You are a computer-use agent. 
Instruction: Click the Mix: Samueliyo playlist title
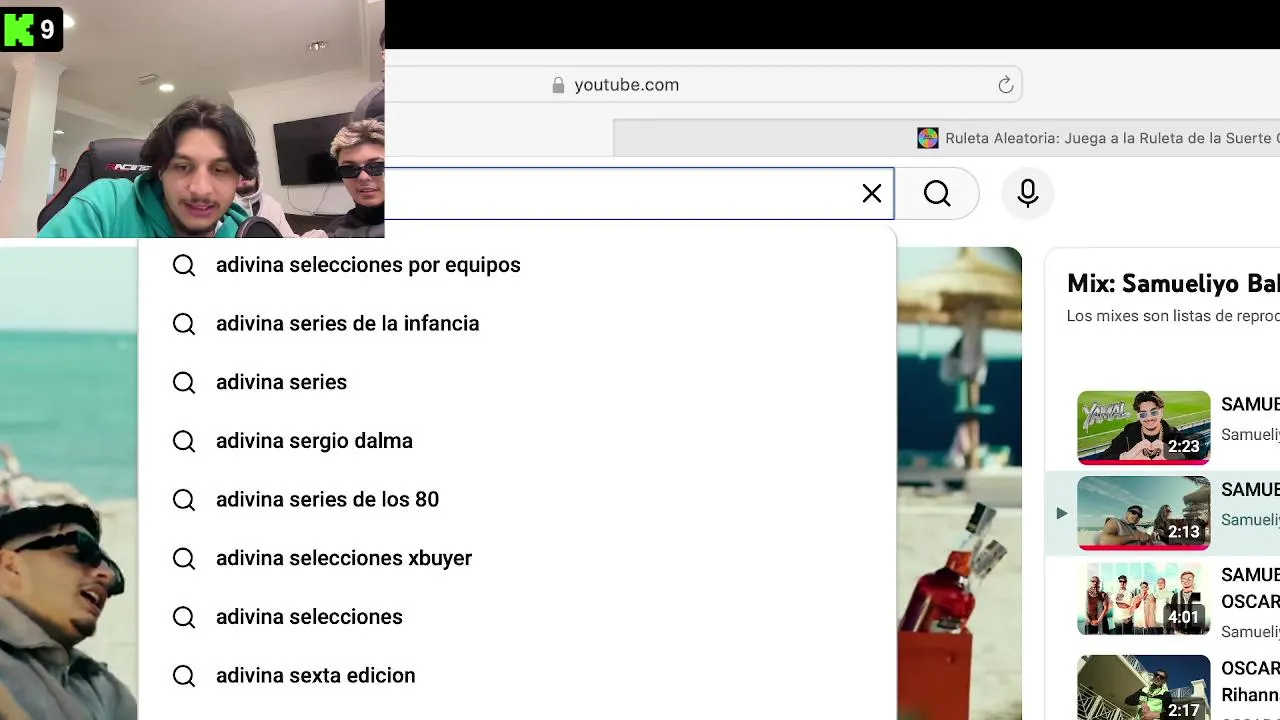tap(1173, 283)
